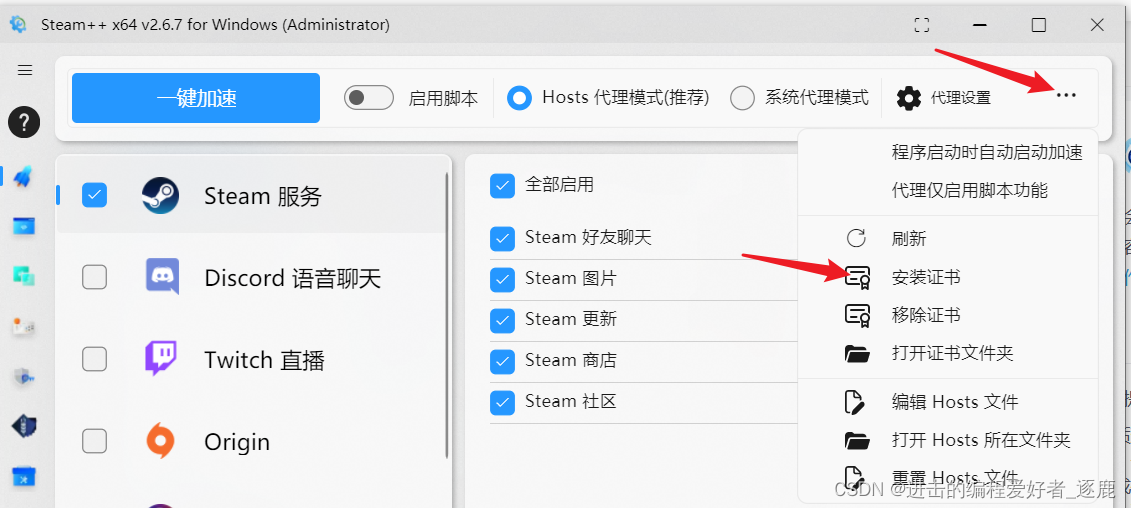
Task: Click the Discord logo icon
Action: (162, 276)
